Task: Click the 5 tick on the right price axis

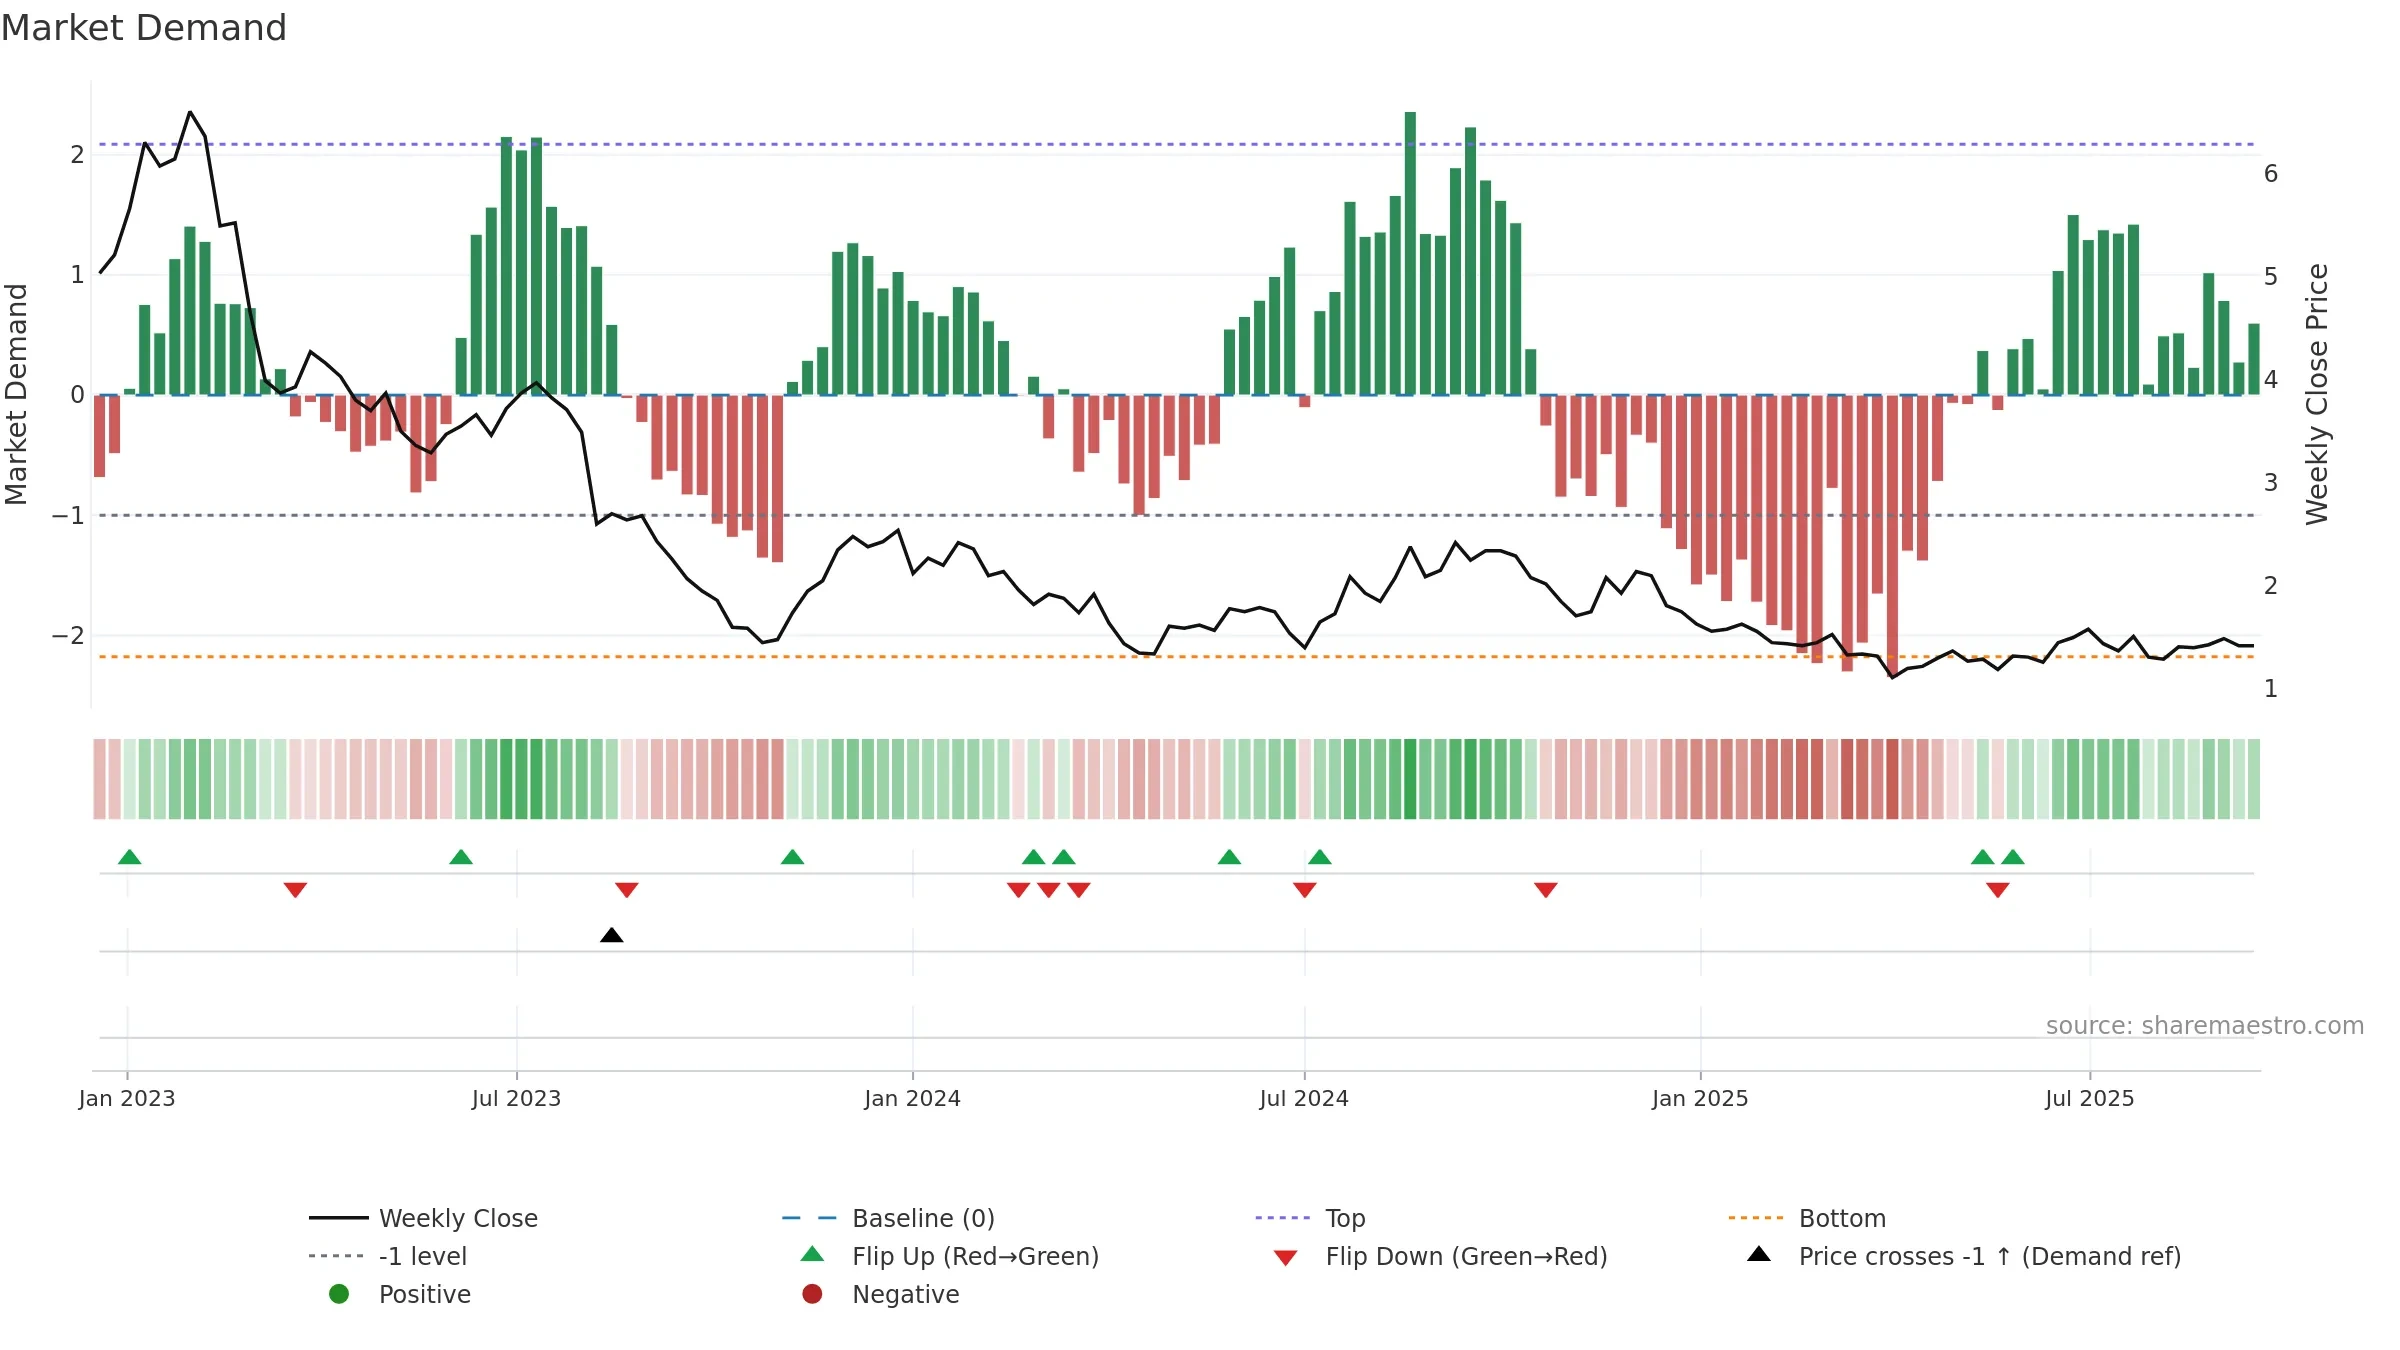Action: coord(2271,277)
